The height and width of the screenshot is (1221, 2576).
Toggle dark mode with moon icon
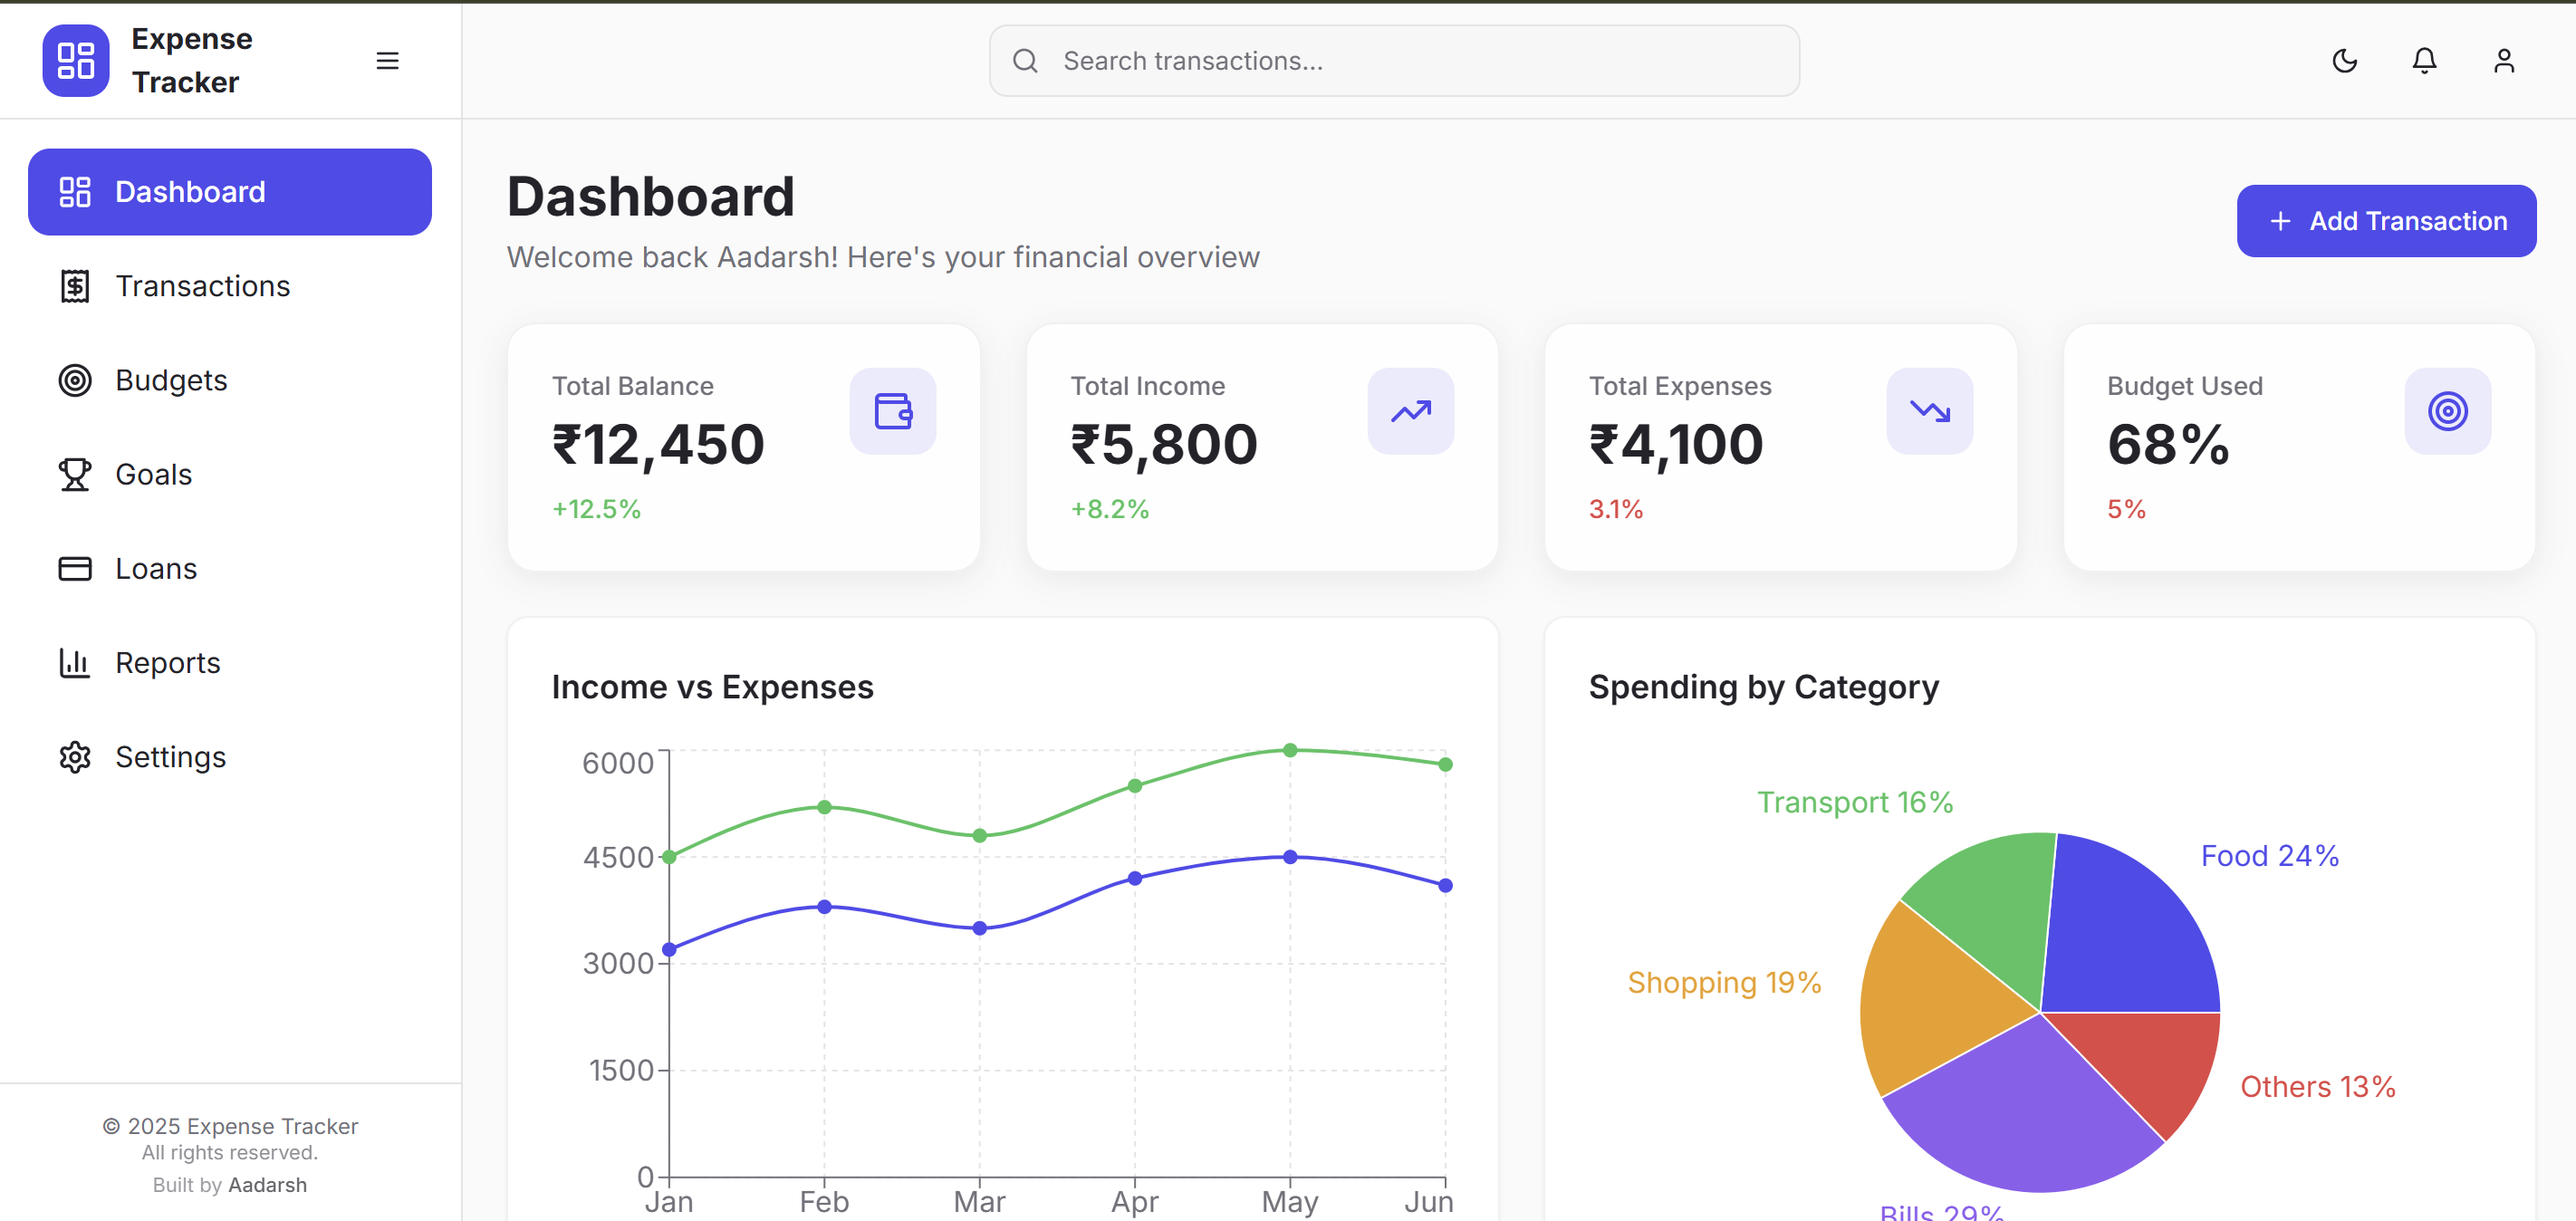click(2344, 61)
